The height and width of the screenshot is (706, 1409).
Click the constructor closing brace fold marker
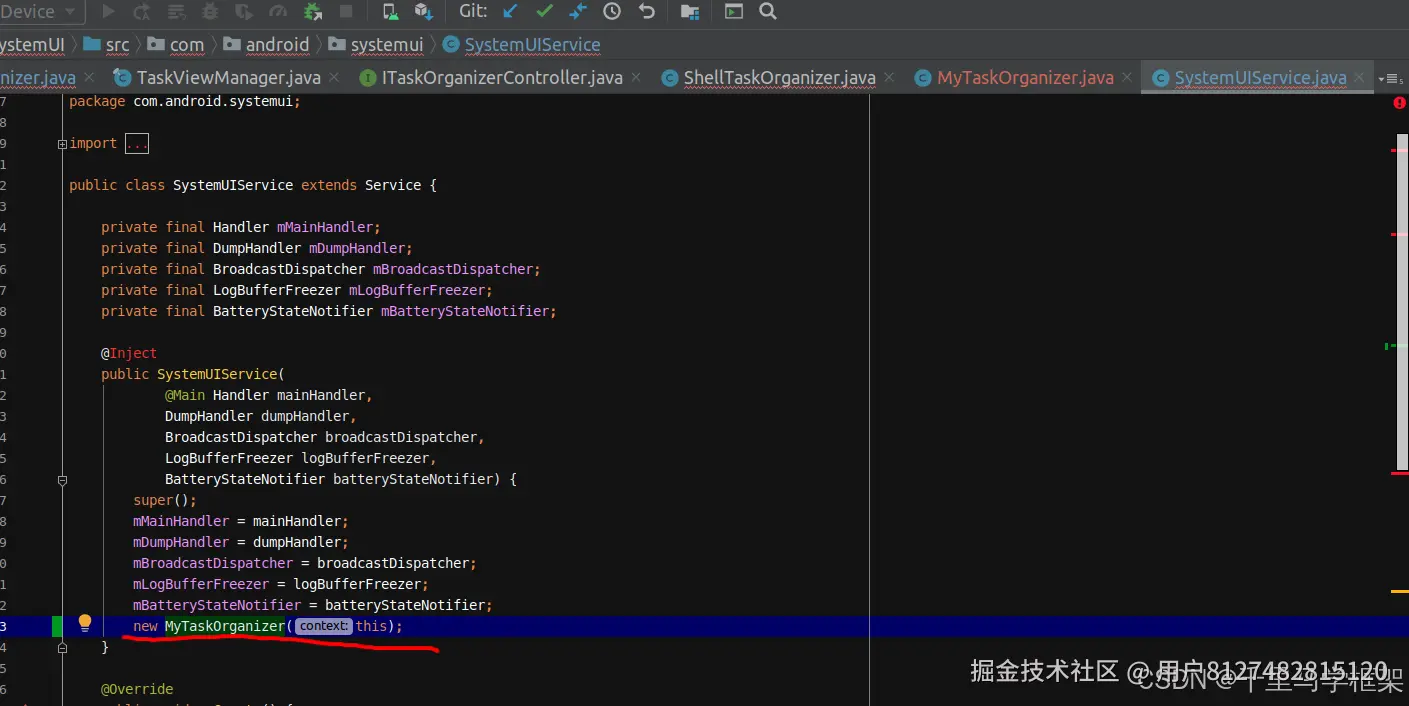tap(62, 648)
